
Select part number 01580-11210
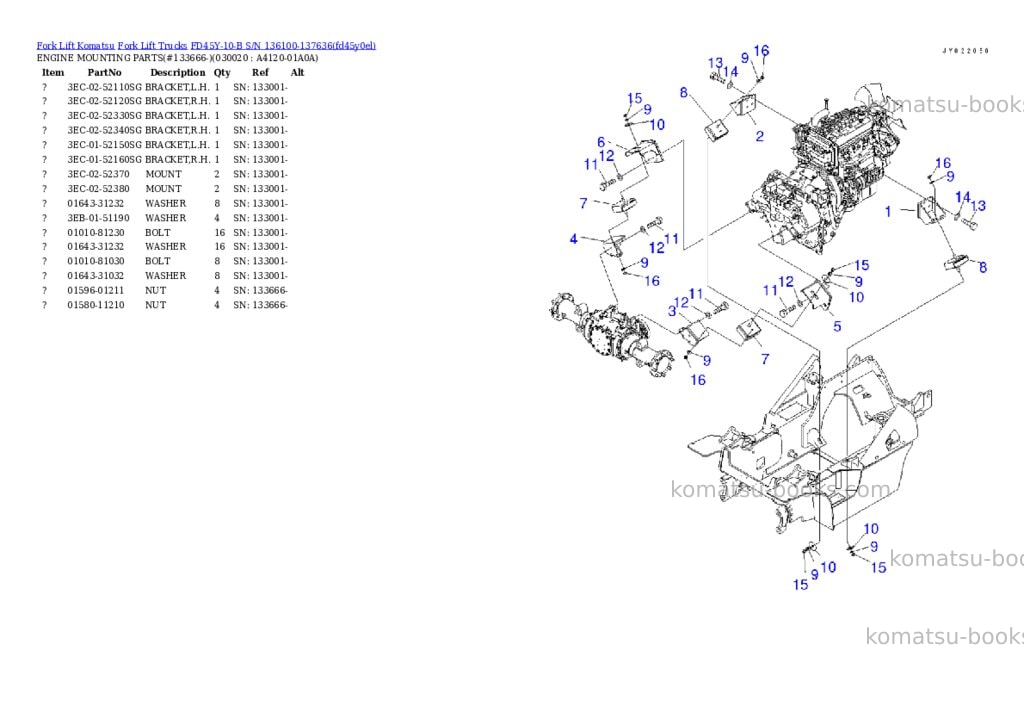[95, 305]
